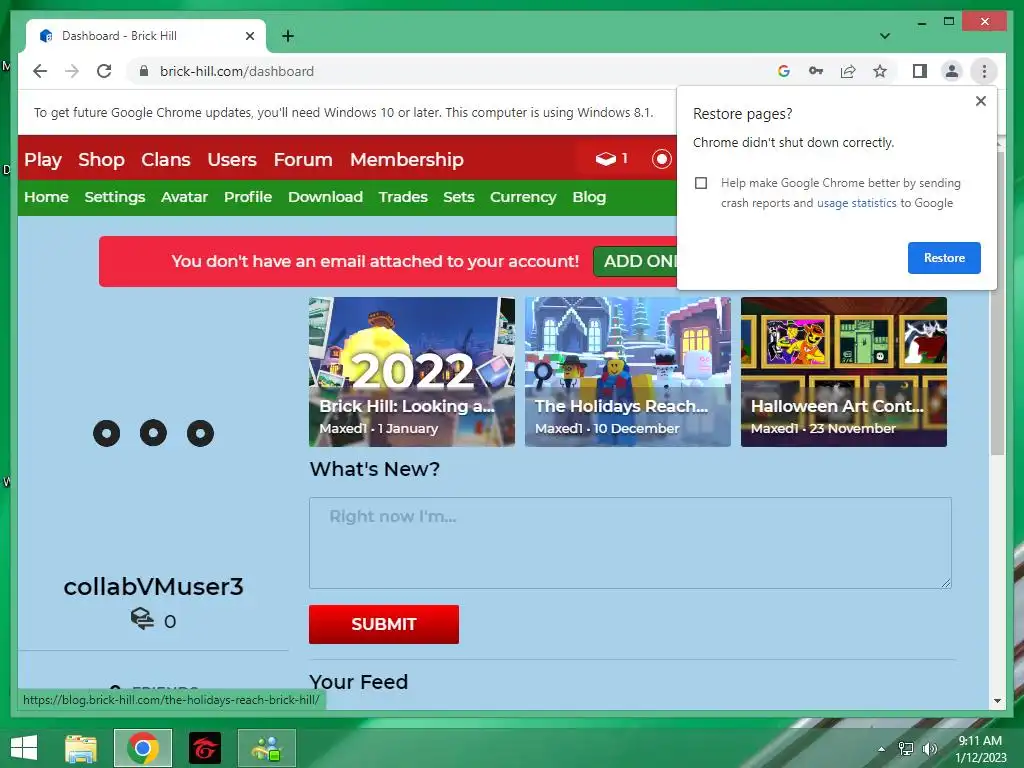Toggle the Chrome side panel icon
The image size is (1024, 768).
point(920,71)
